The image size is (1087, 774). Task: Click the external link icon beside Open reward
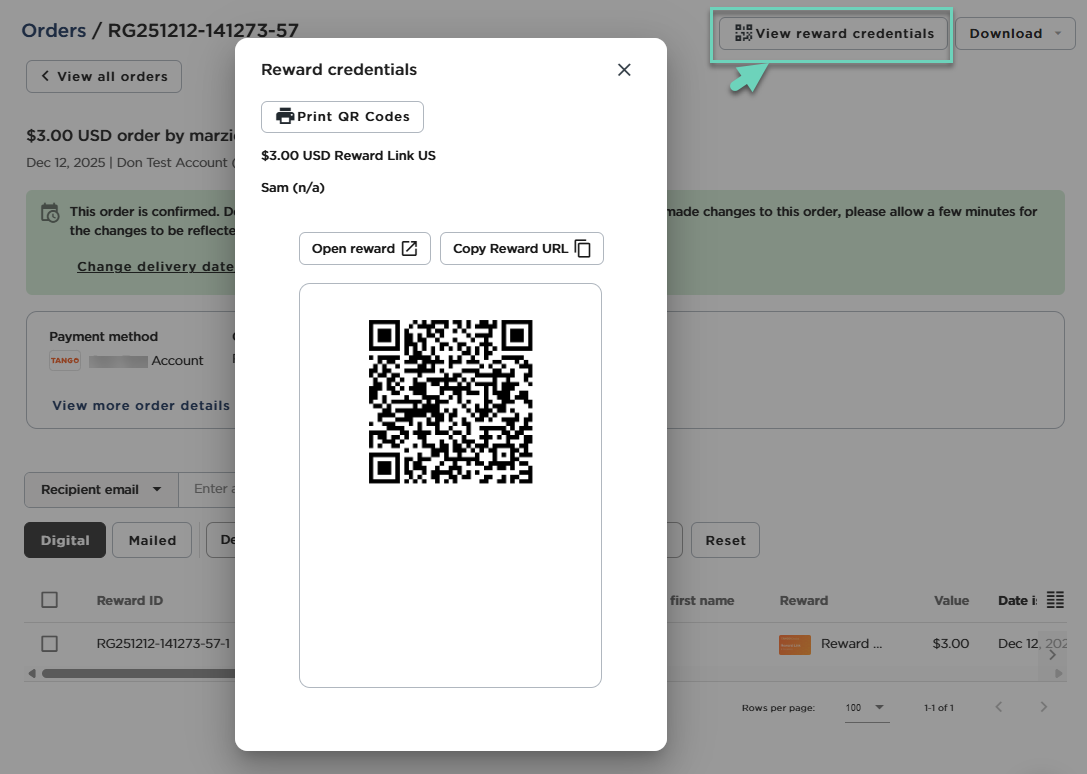[x=409, y=249]
